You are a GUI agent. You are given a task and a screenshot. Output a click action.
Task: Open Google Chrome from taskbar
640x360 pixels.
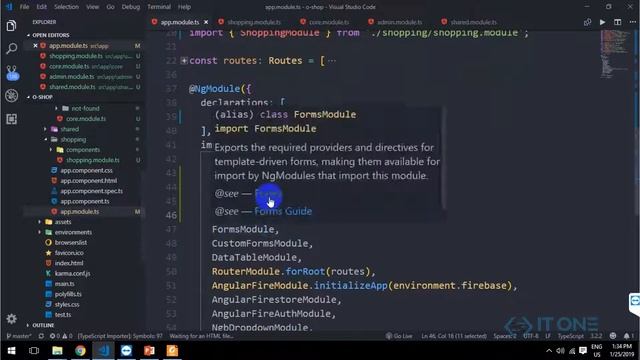[x=80, y=351]
